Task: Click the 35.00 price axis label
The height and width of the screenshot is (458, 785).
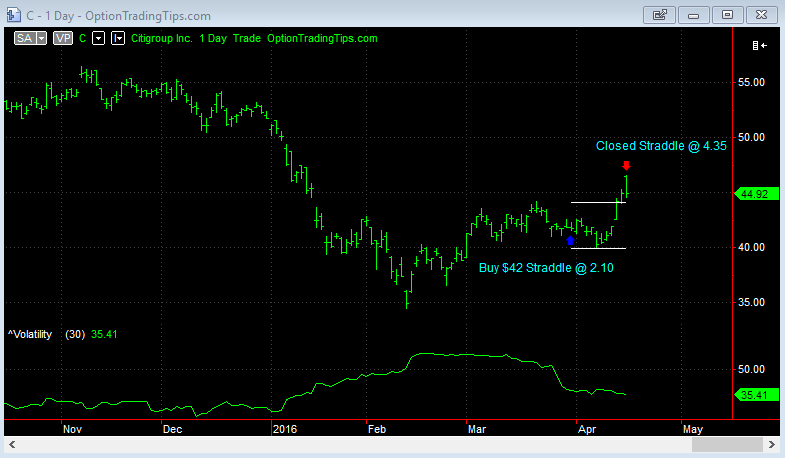Action: [751, 302]
